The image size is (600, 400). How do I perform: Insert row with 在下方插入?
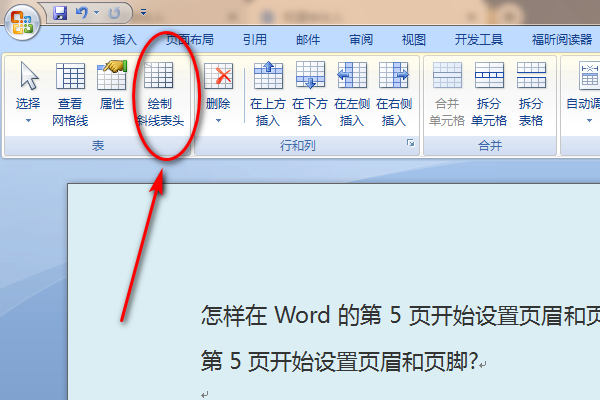tap(310, 94)
